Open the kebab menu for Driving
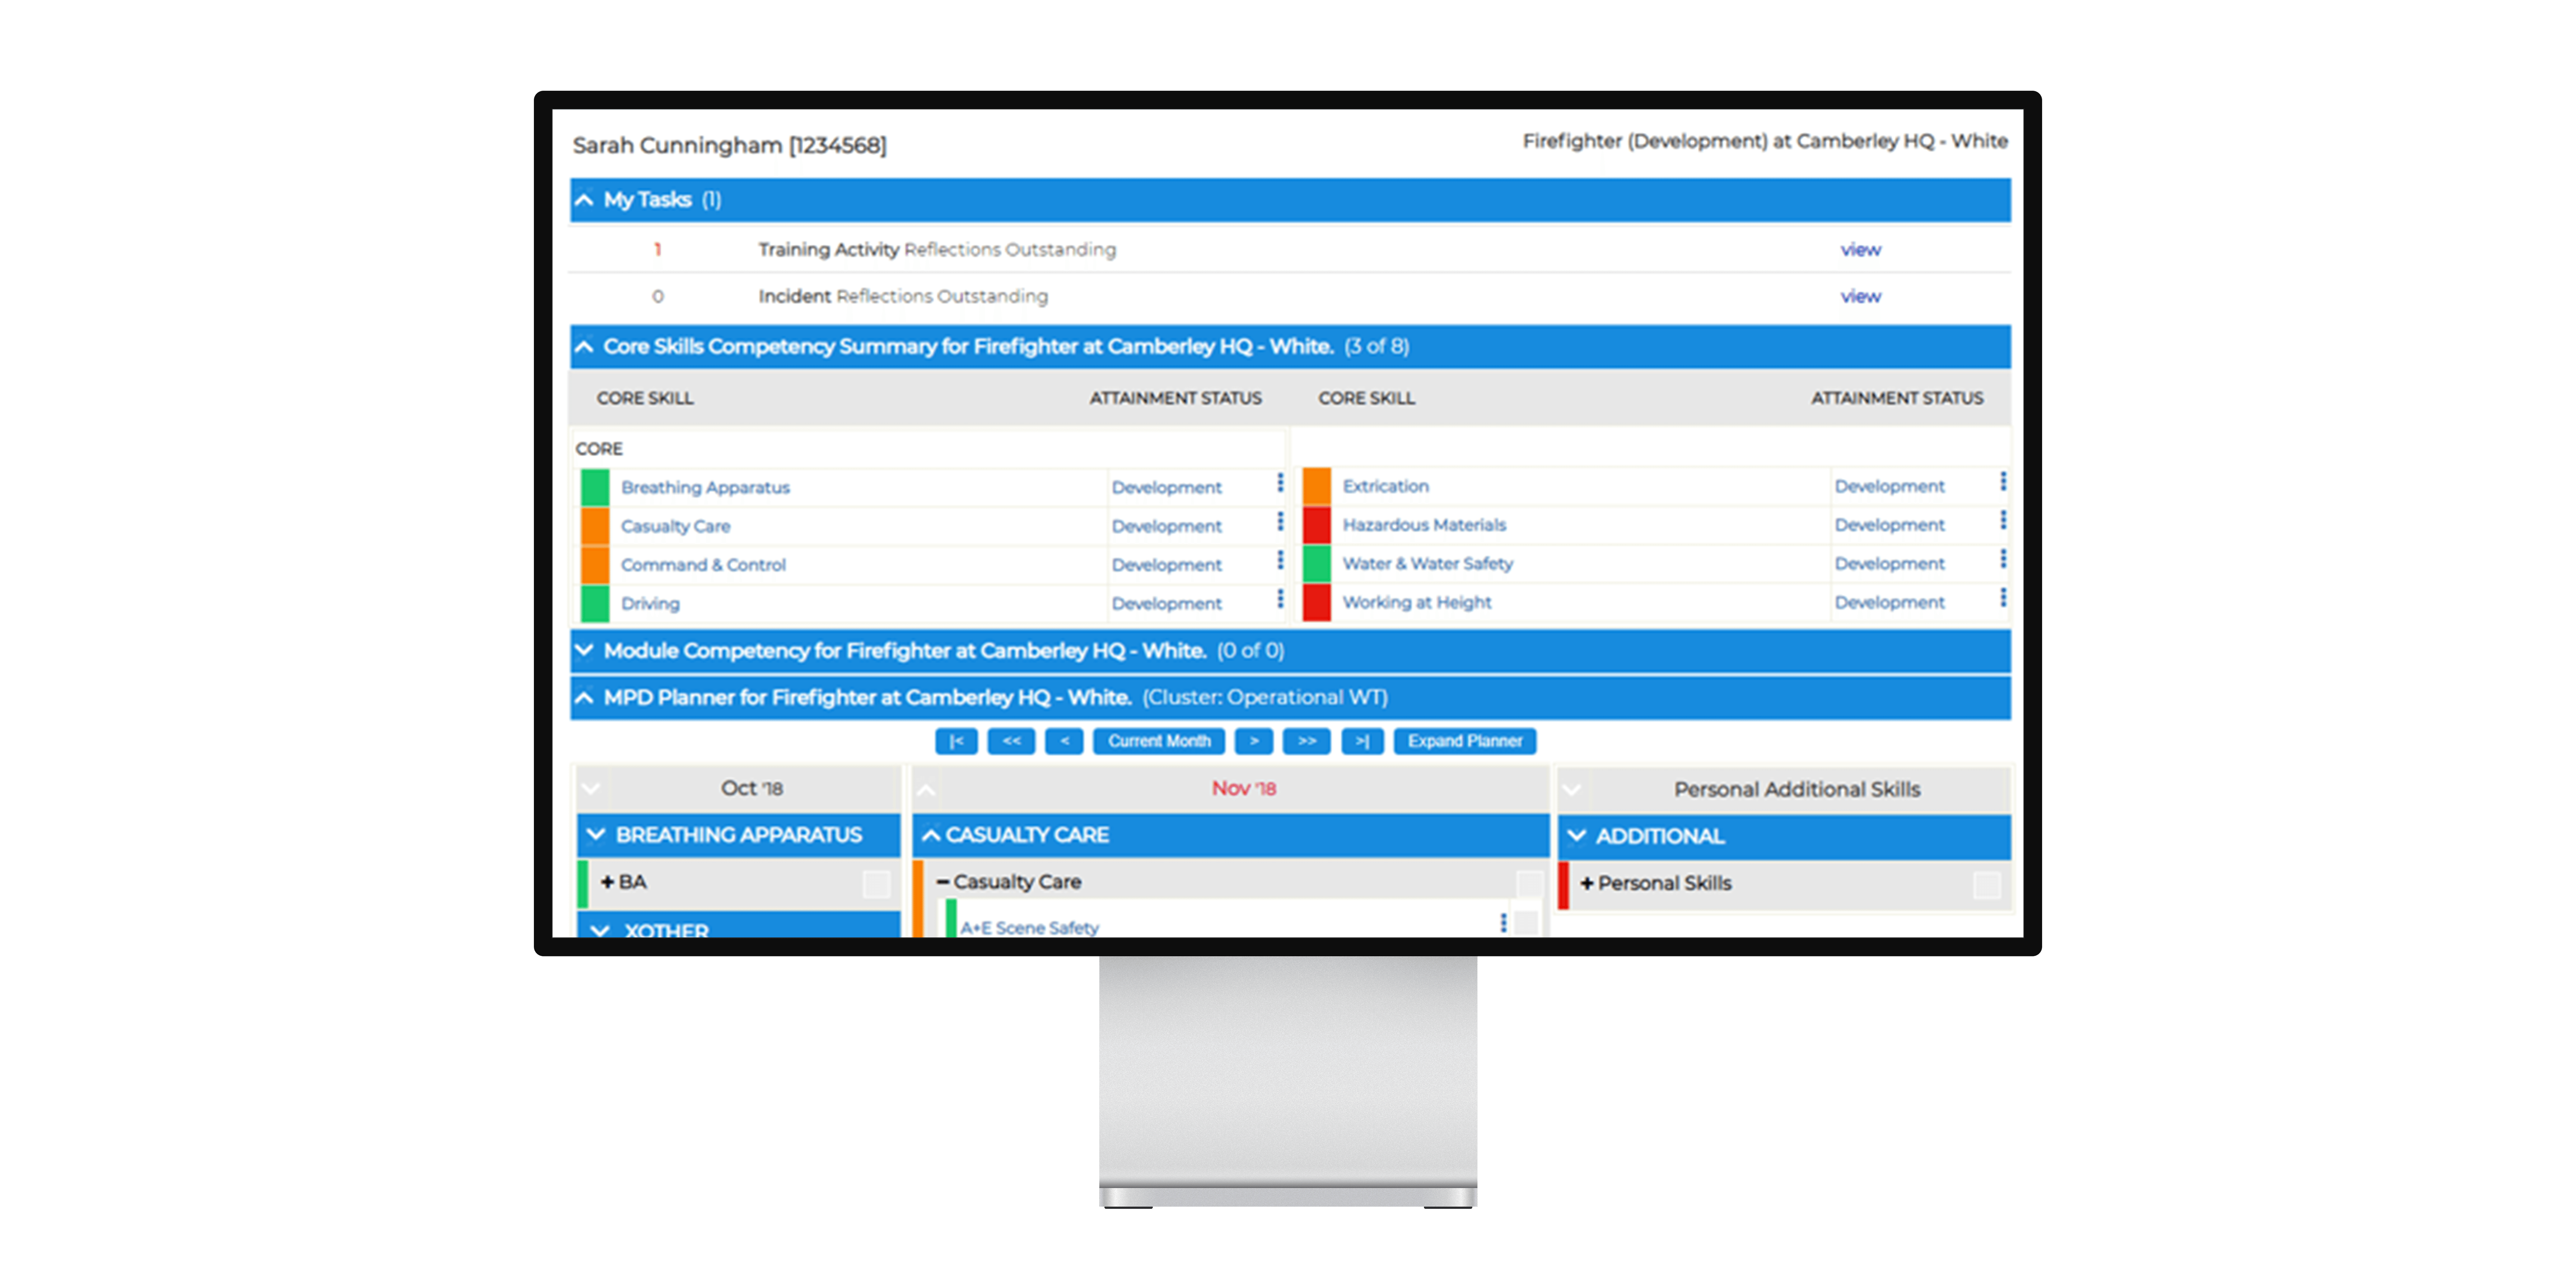Screen dimensions: 2576x1288 pos(1280,599)
